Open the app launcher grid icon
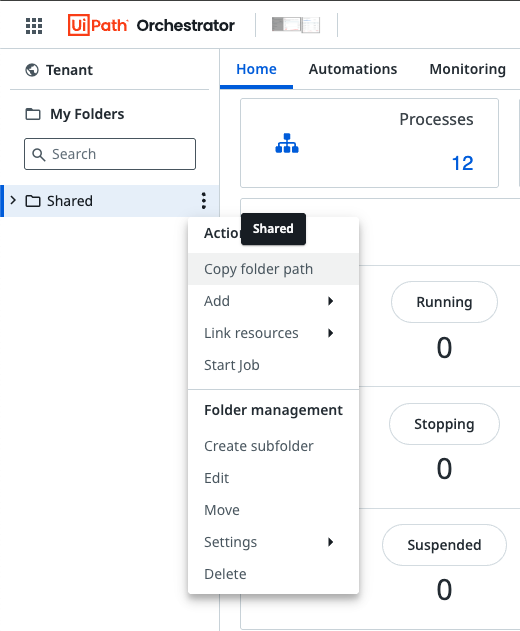The image size is (520, 631). tap(34, 26)
